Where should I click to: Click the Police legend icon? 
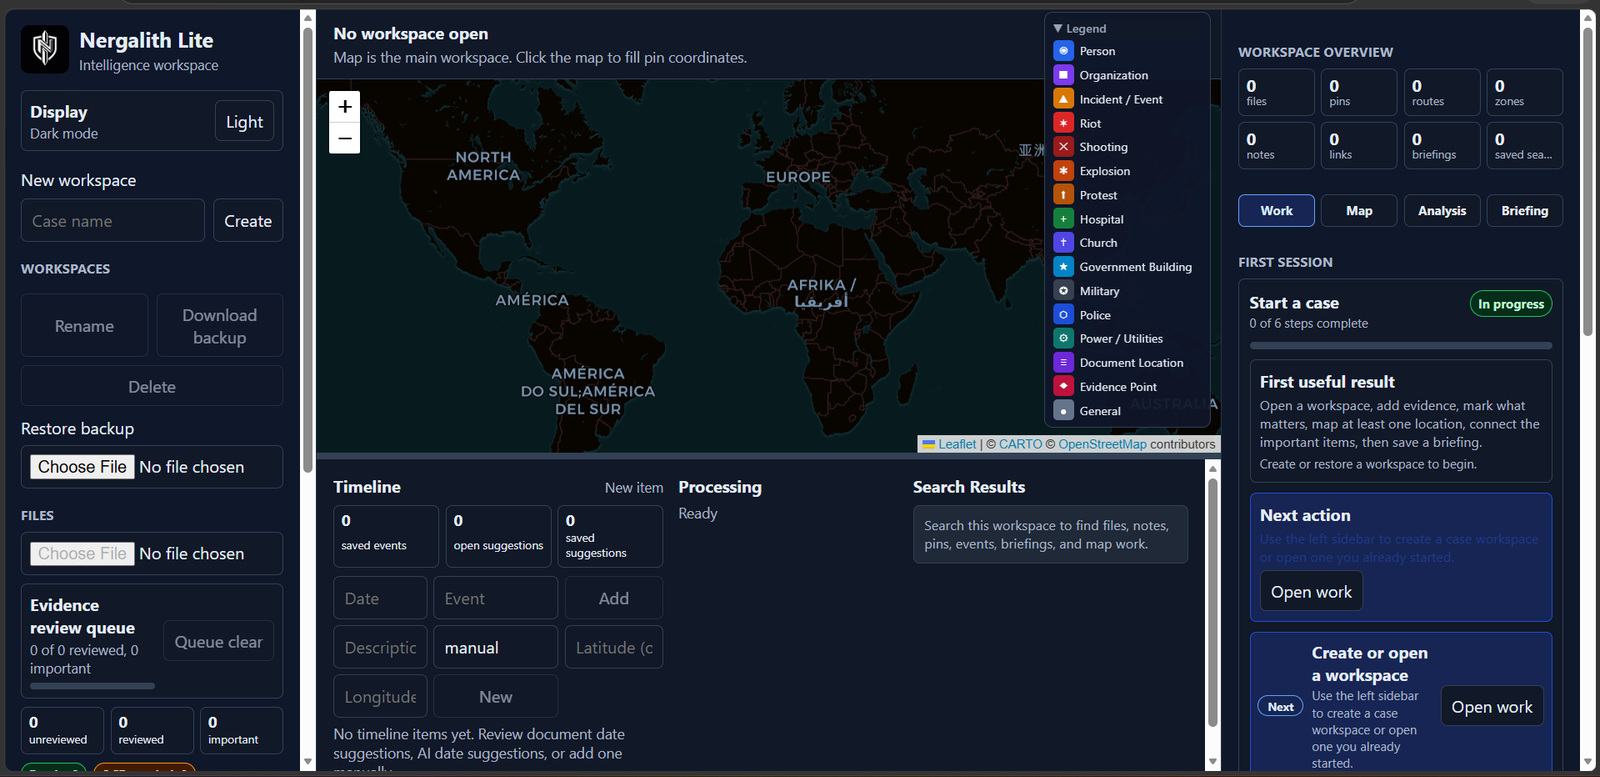click(1064, 315)
